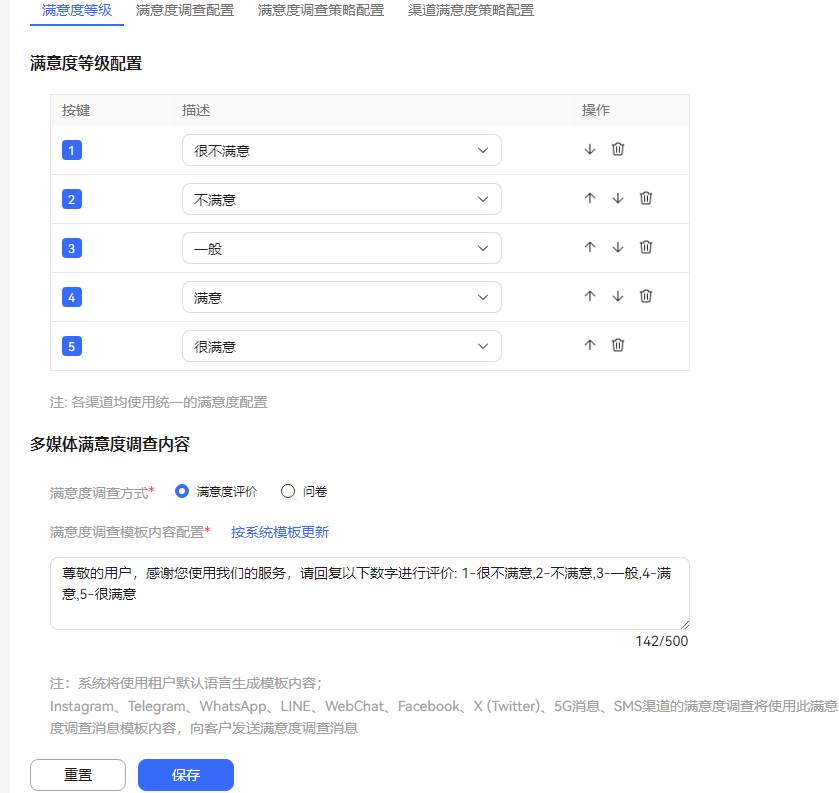The image size is (839, 793).
Task: Delete row 4 满意 level
Action: pos(646,296)
